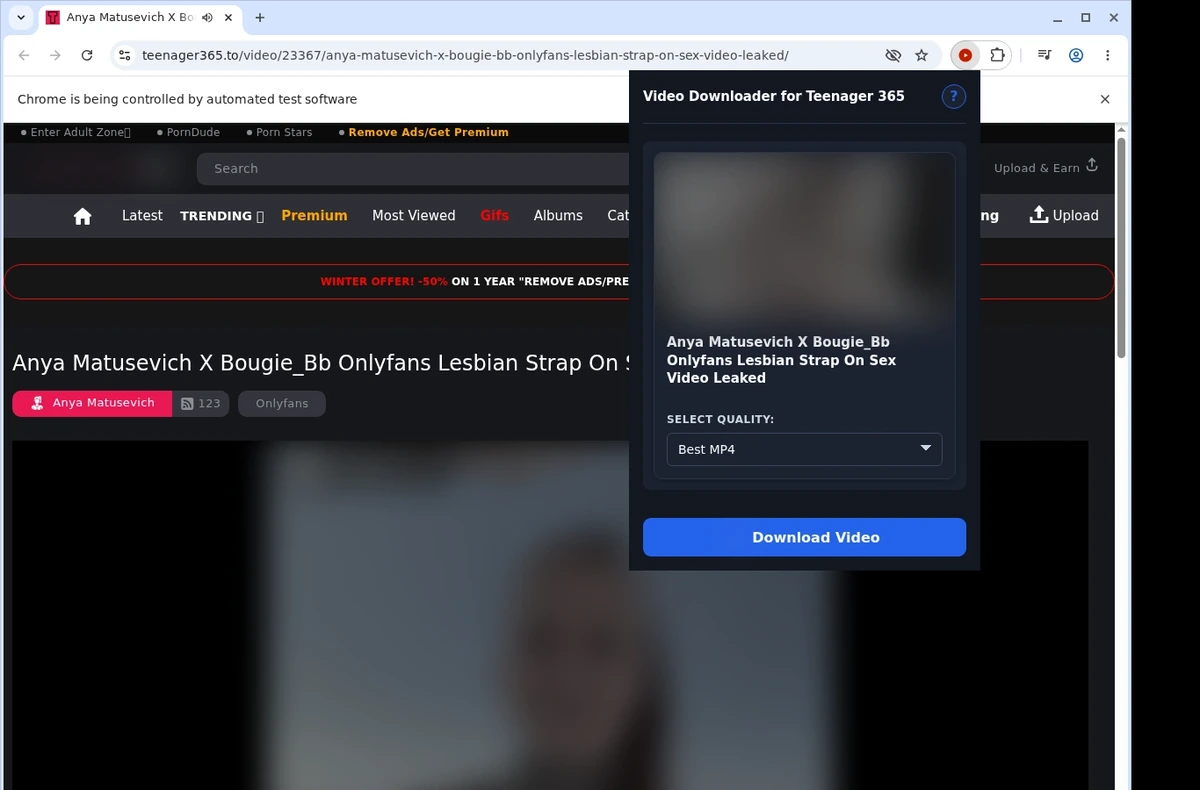The image size is (1200, 790).
Task: Open the Most Viewed menu item
Action: pyautogui.click(x=413, y=215)
